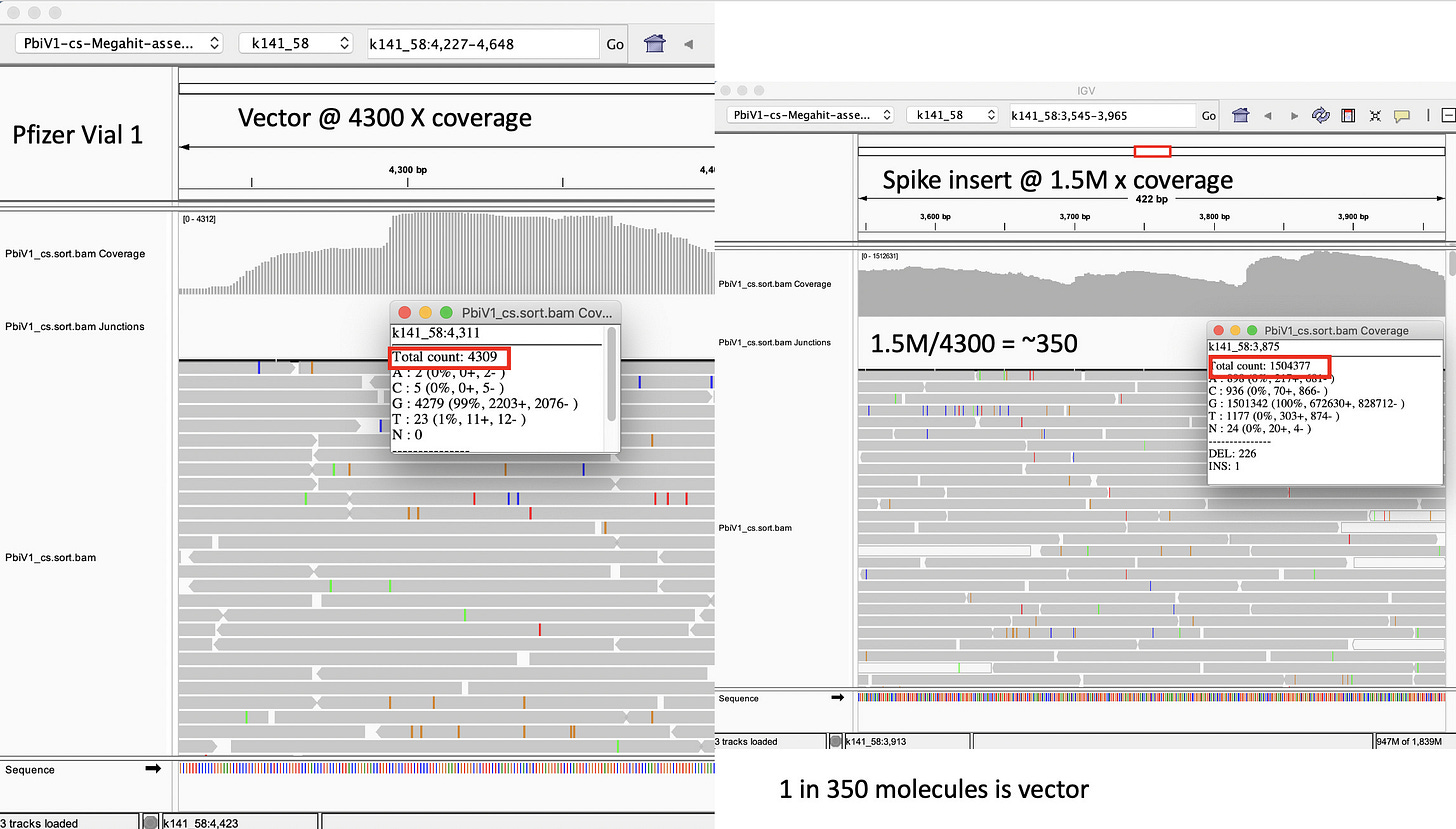This screenshot has width=1456, height=829.
Task: Click 'N : 24' line in popup
Action: tap(1260, 428)
